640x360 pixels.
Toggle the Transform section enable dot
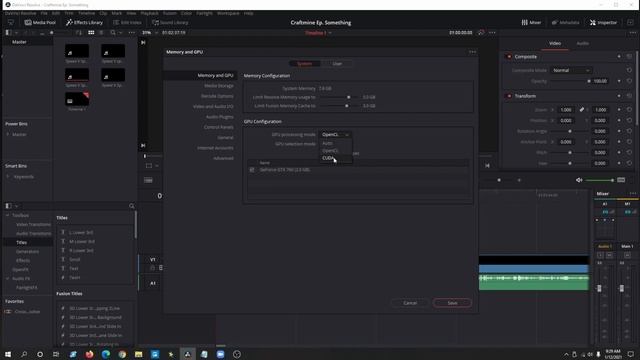[x=509, y=96]
